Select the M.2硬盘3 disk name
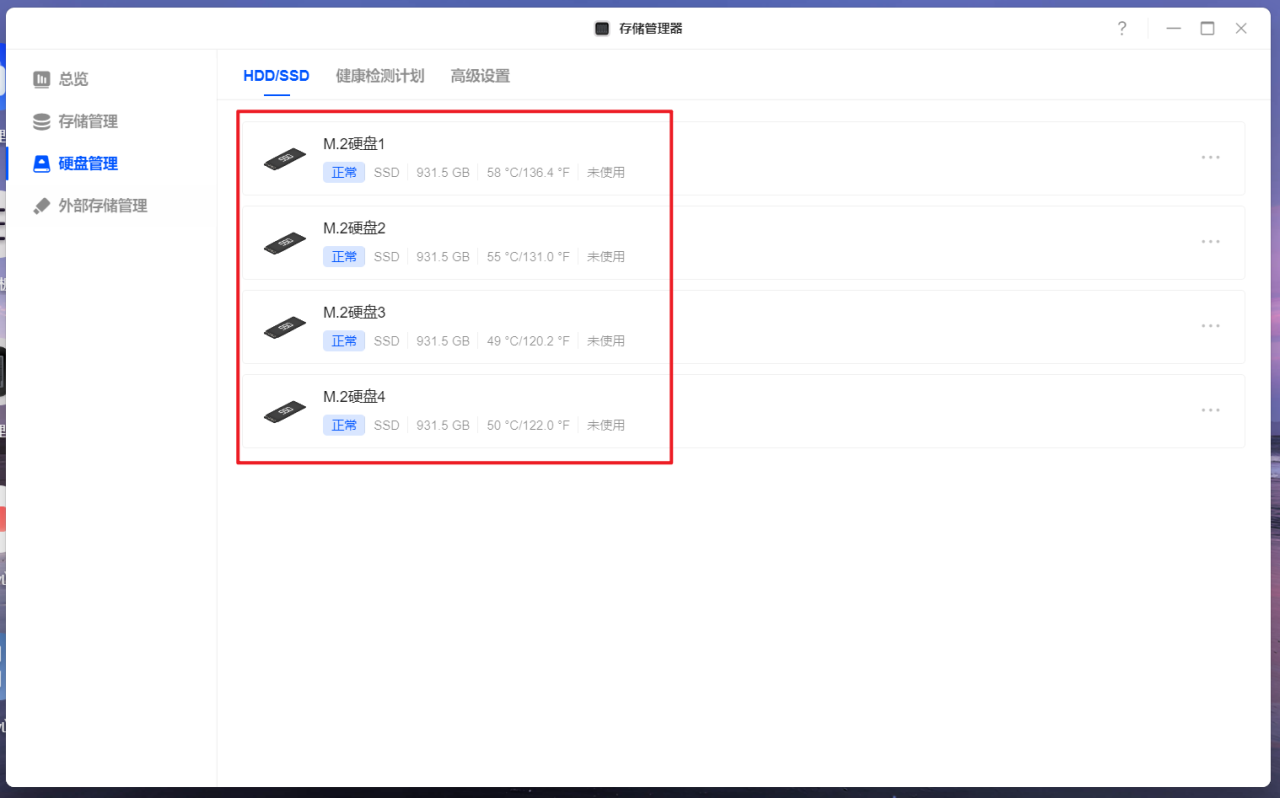This screenshot has height=798, width=1280. click(x=355, y=312)
